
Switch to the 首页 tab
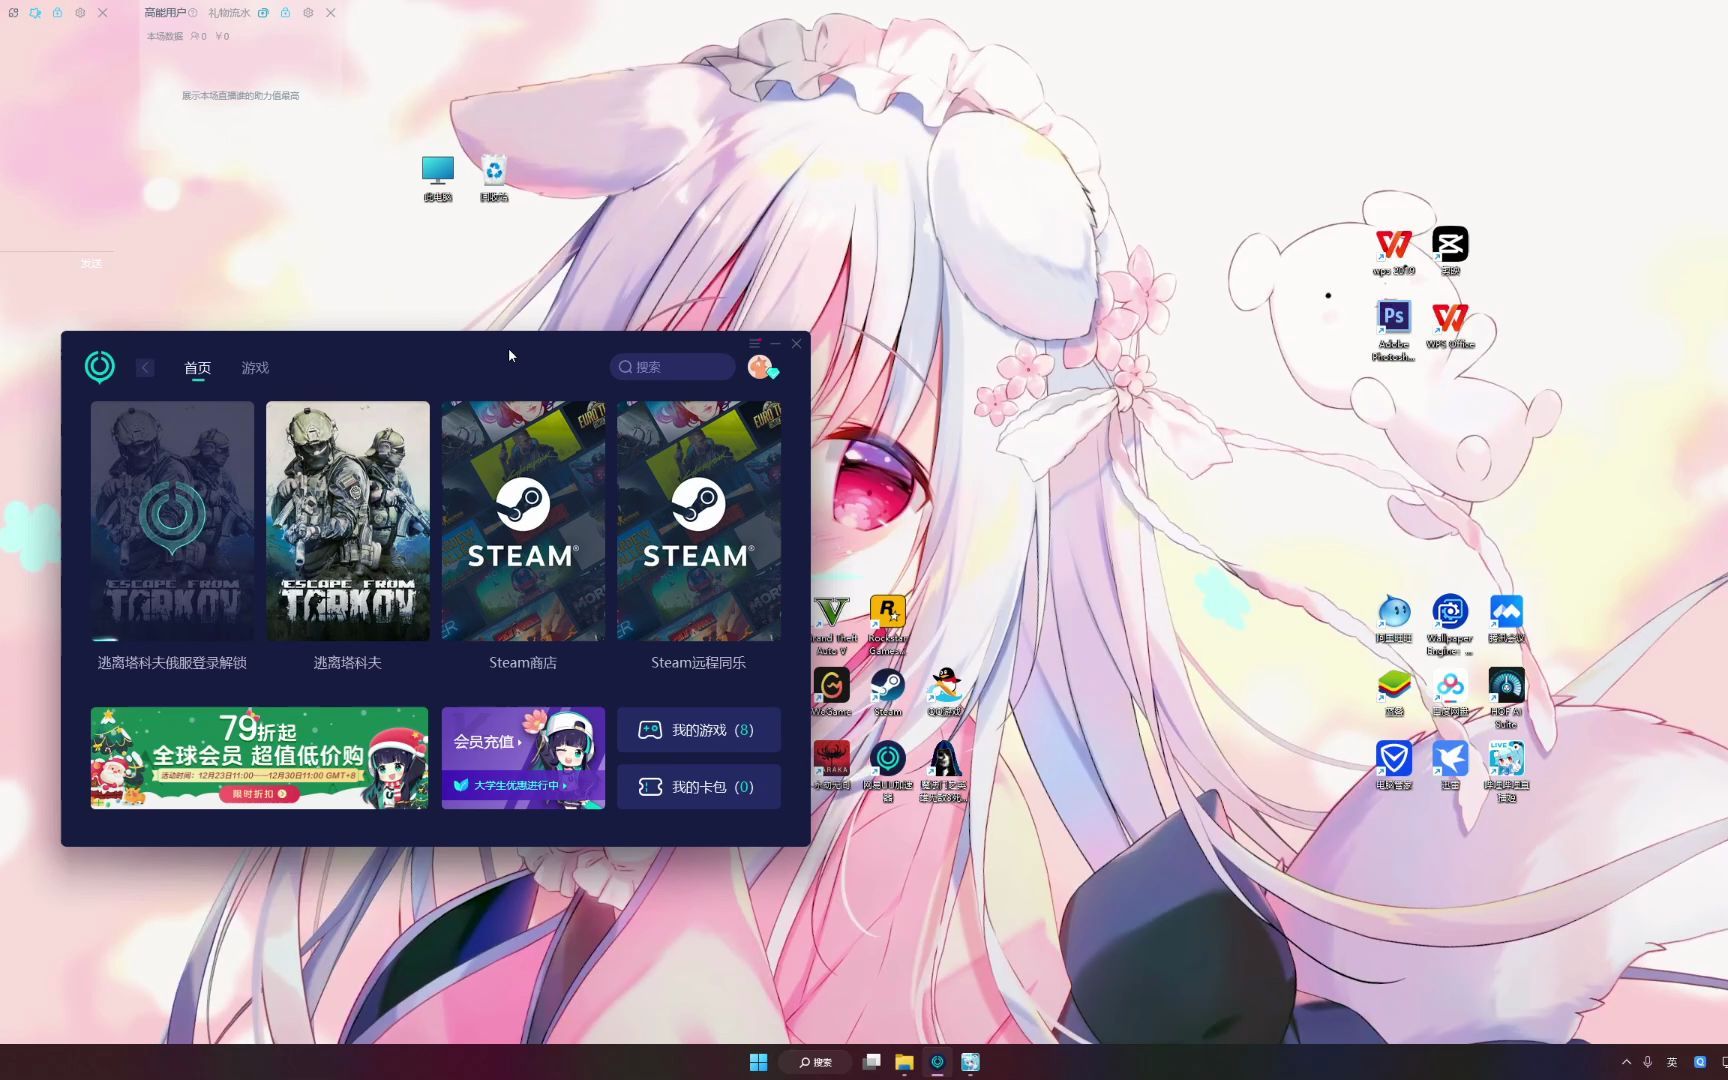[x=198, y=368]
